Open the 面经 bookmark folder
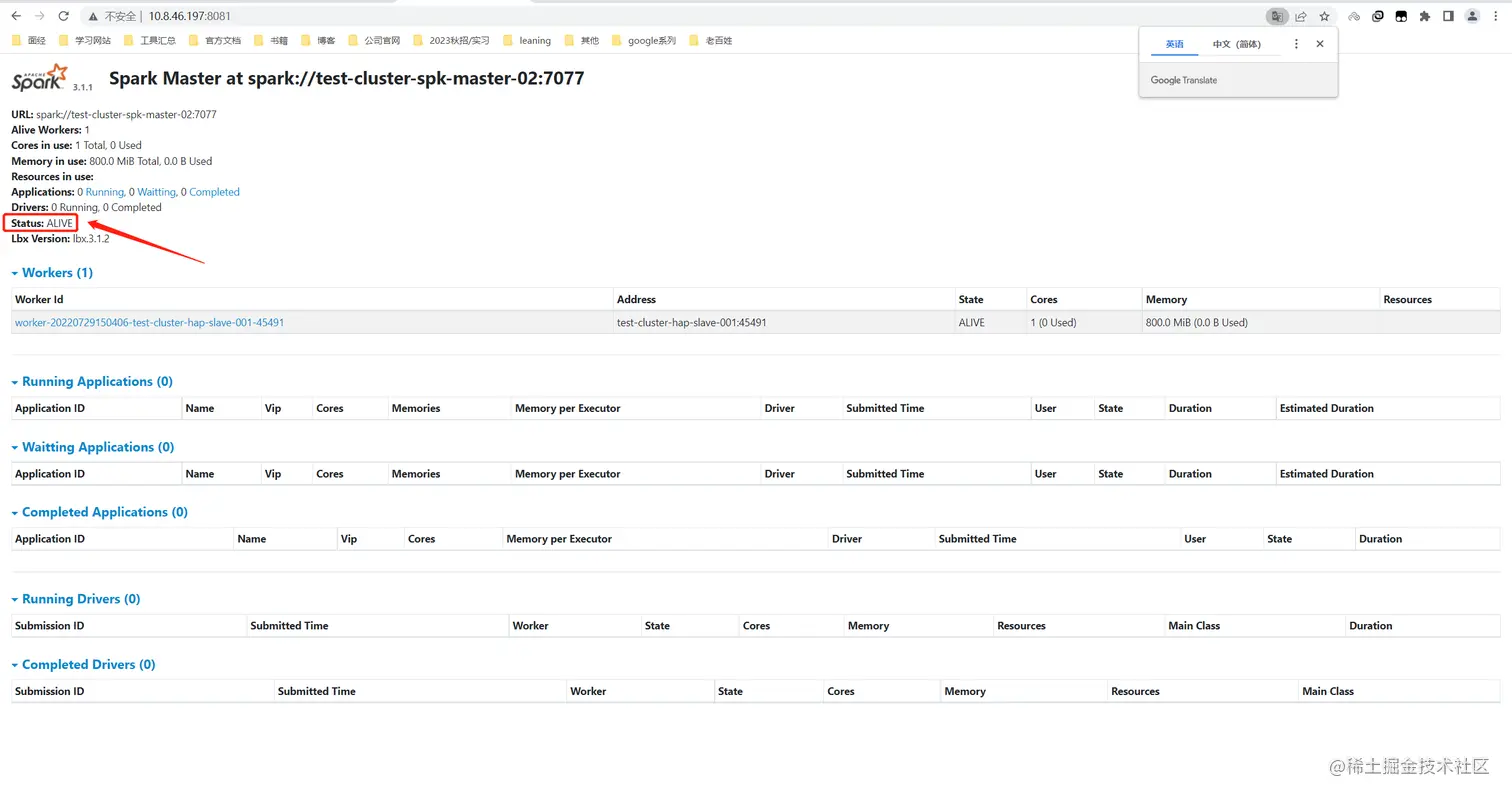 point(29,41)
